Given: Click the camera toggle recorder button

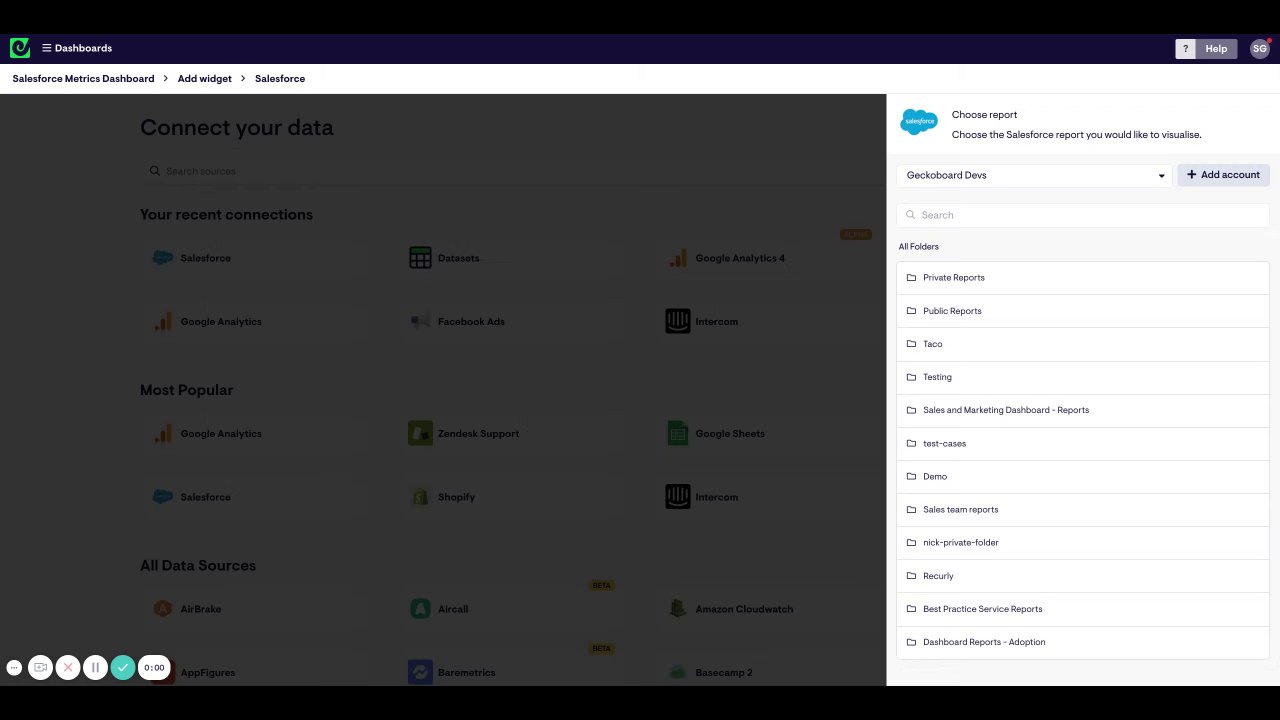Looking at the screenshot, I should click(40, 668).
